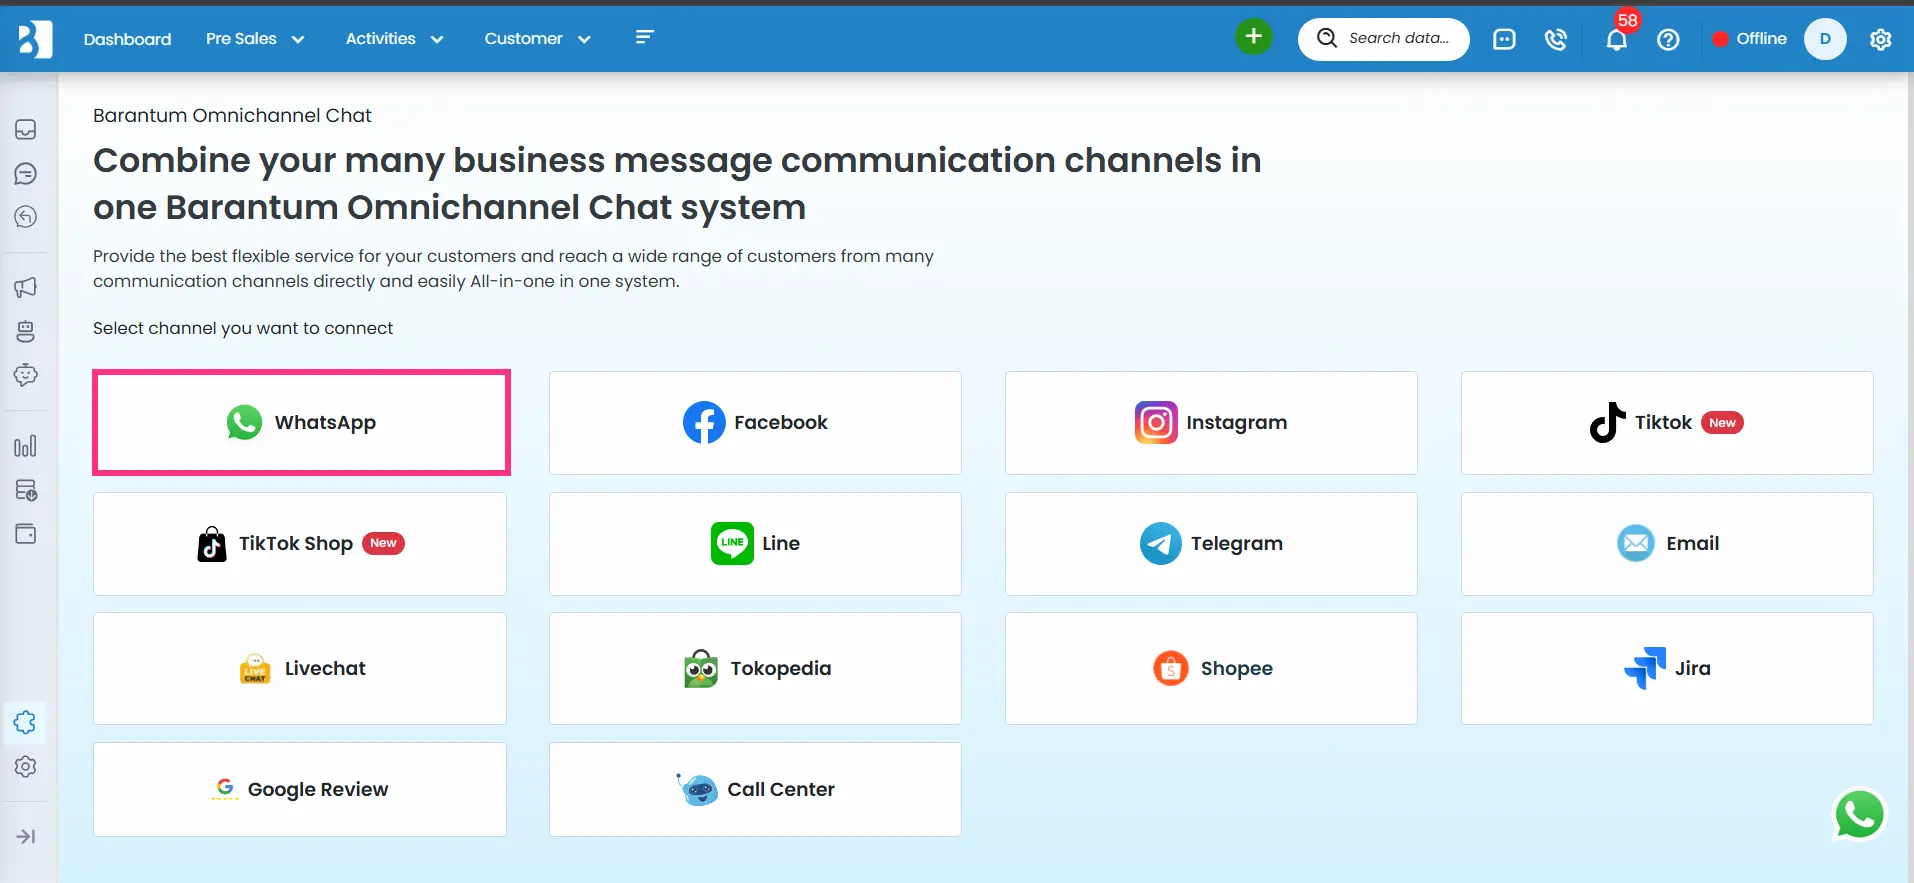This screenshot has height=883, width=1914.
Task: Open the chatbot robot icon in sidebar
Action: (x=26, y=331)
